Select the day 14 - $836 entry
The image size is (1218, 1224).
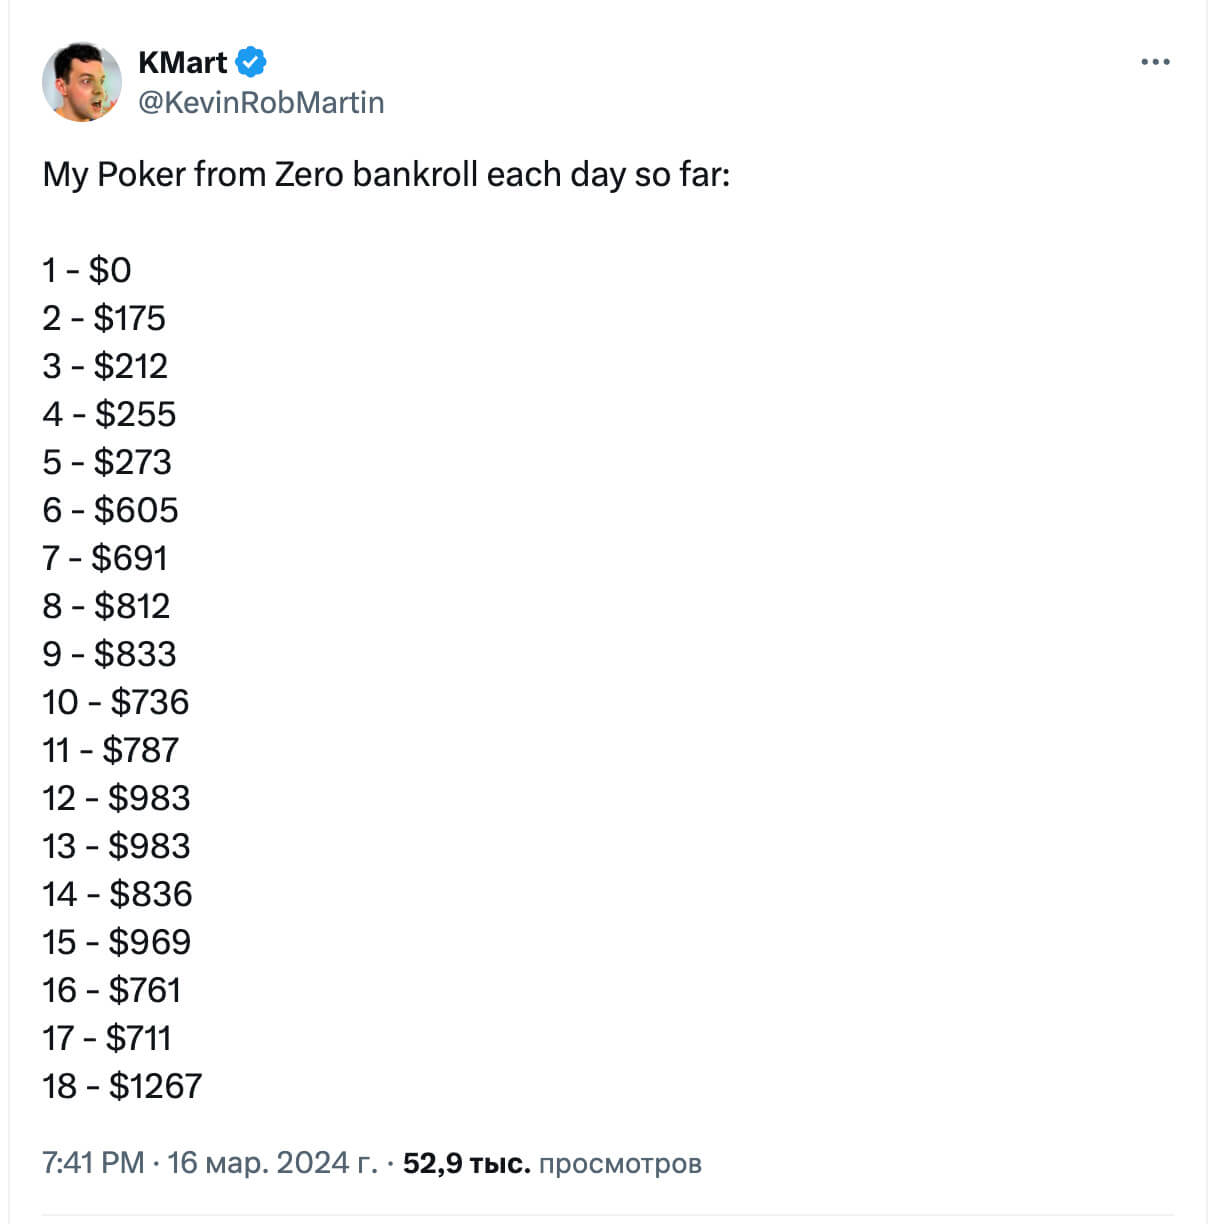(x=117, y=894)
